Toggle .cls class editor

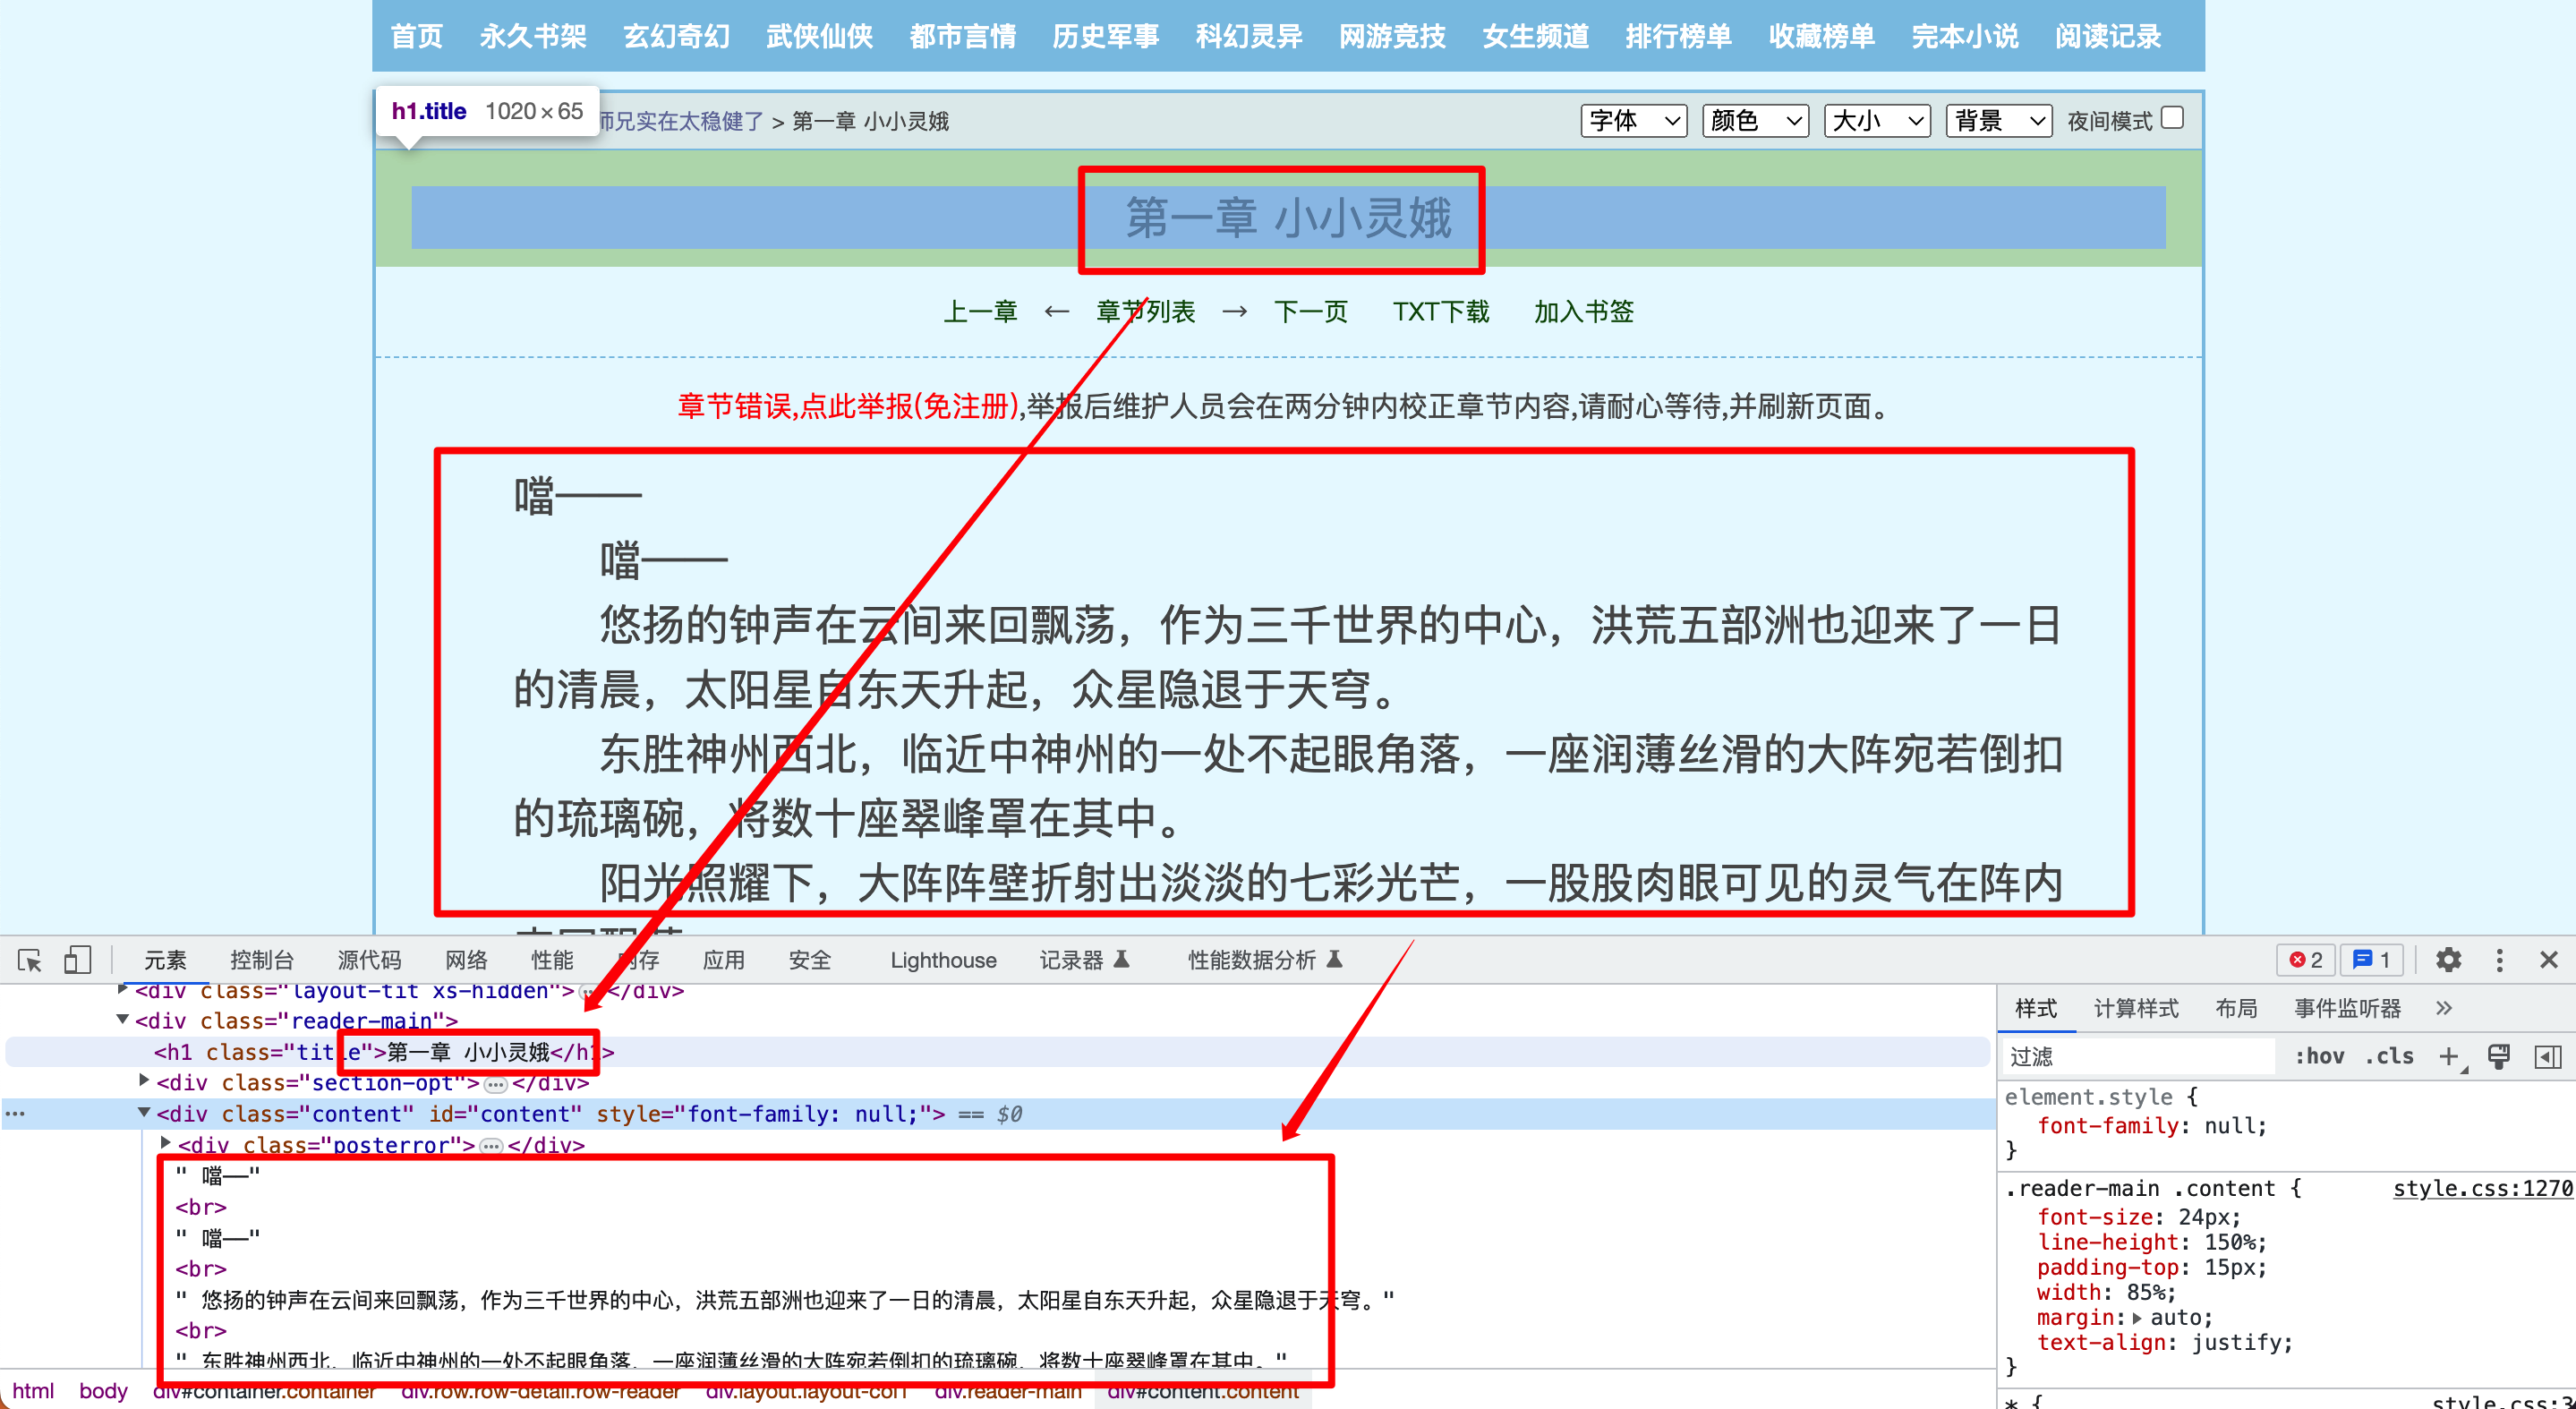pos(2389,1056)
